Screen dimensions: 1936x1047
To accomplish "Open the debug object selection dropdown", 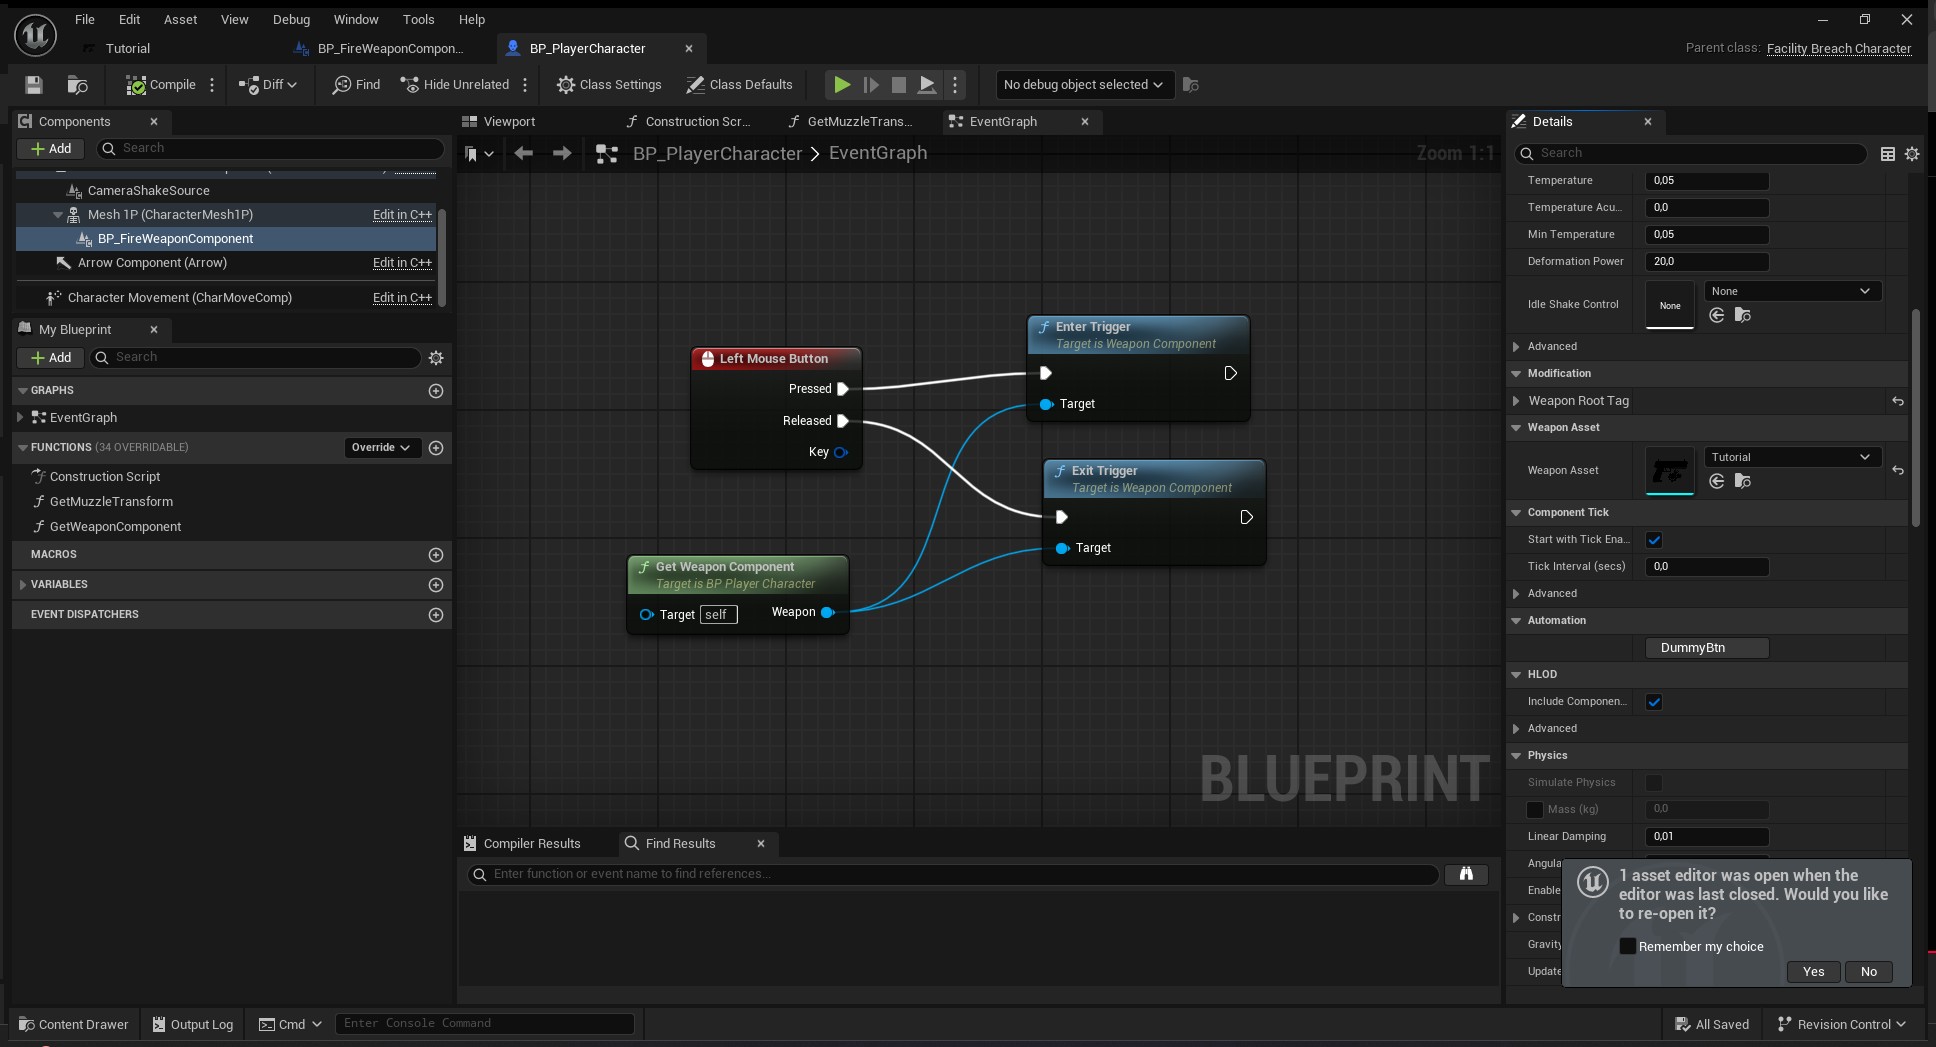I will tap(1083, 85).
